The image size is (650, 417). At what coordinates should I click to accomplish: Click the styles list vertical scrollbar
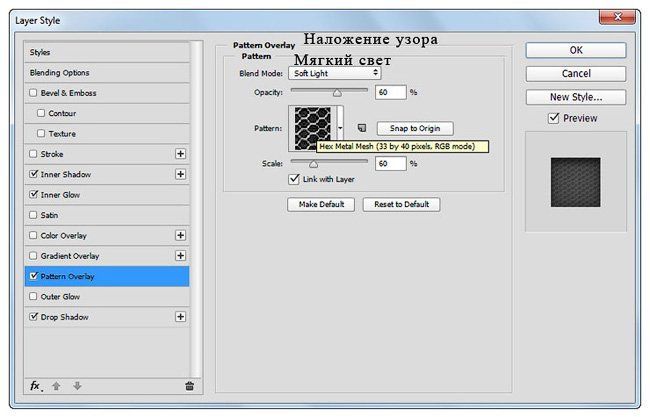(x=196, y=209)
